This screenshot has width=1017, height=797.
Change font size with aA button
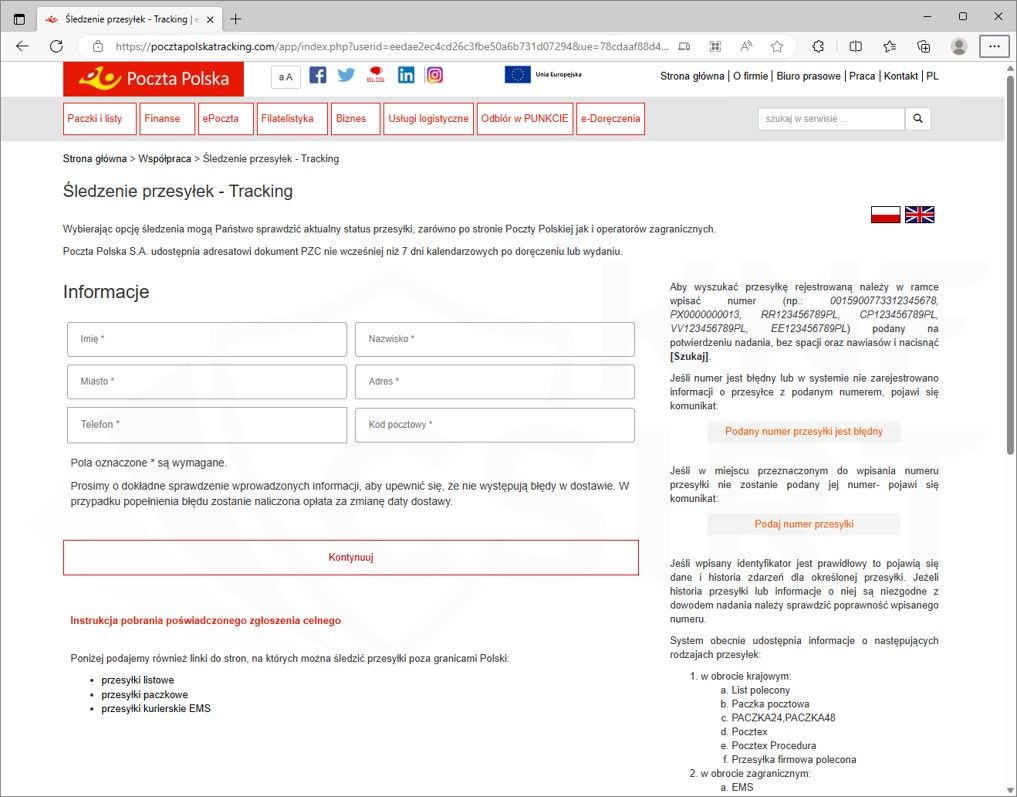coord(285,77)
